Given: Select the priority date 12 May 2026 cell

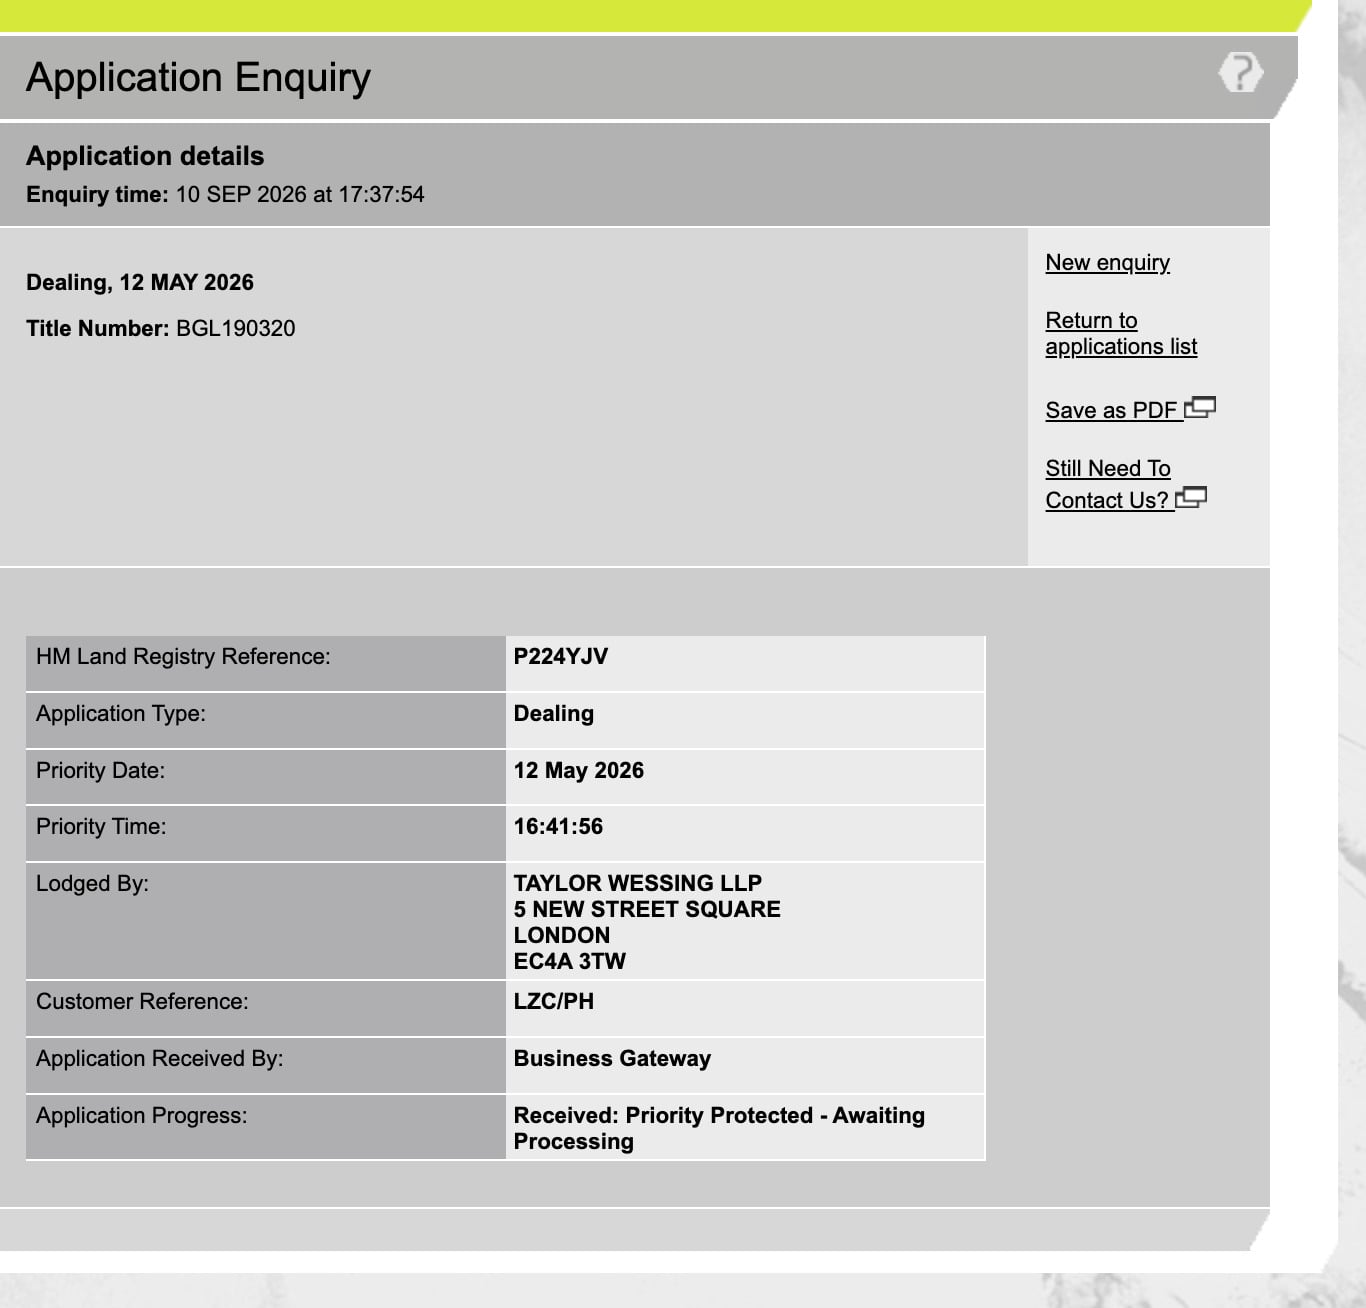Looking at the screenshot, I should (745, 777).
